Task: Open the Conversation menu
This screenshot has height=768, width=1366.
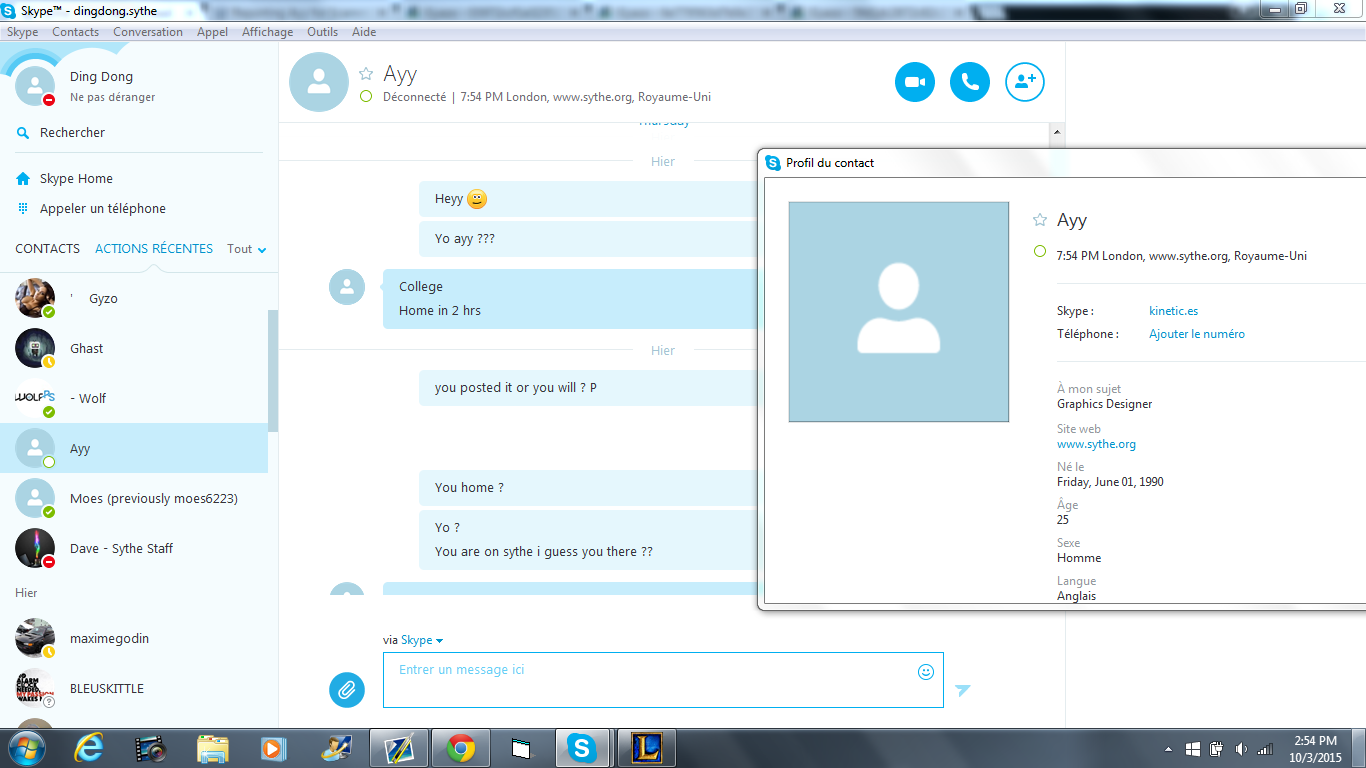Action: click(x=148, y=32)
